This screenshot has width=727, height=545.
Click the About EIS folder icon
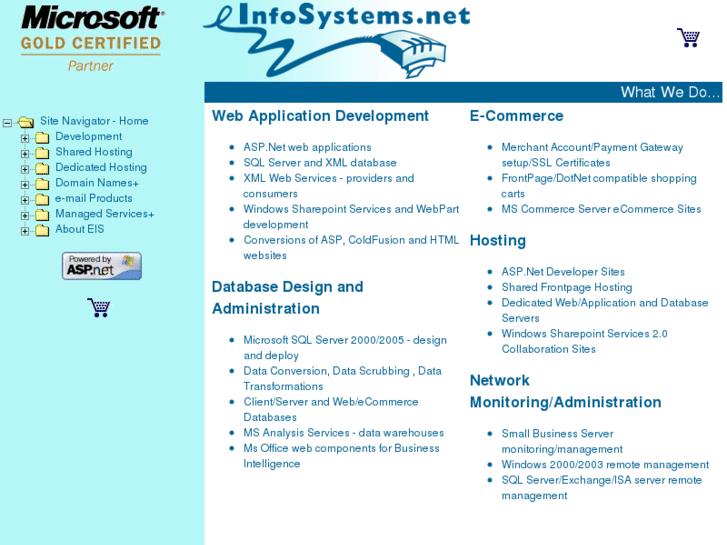pos(42,230)
